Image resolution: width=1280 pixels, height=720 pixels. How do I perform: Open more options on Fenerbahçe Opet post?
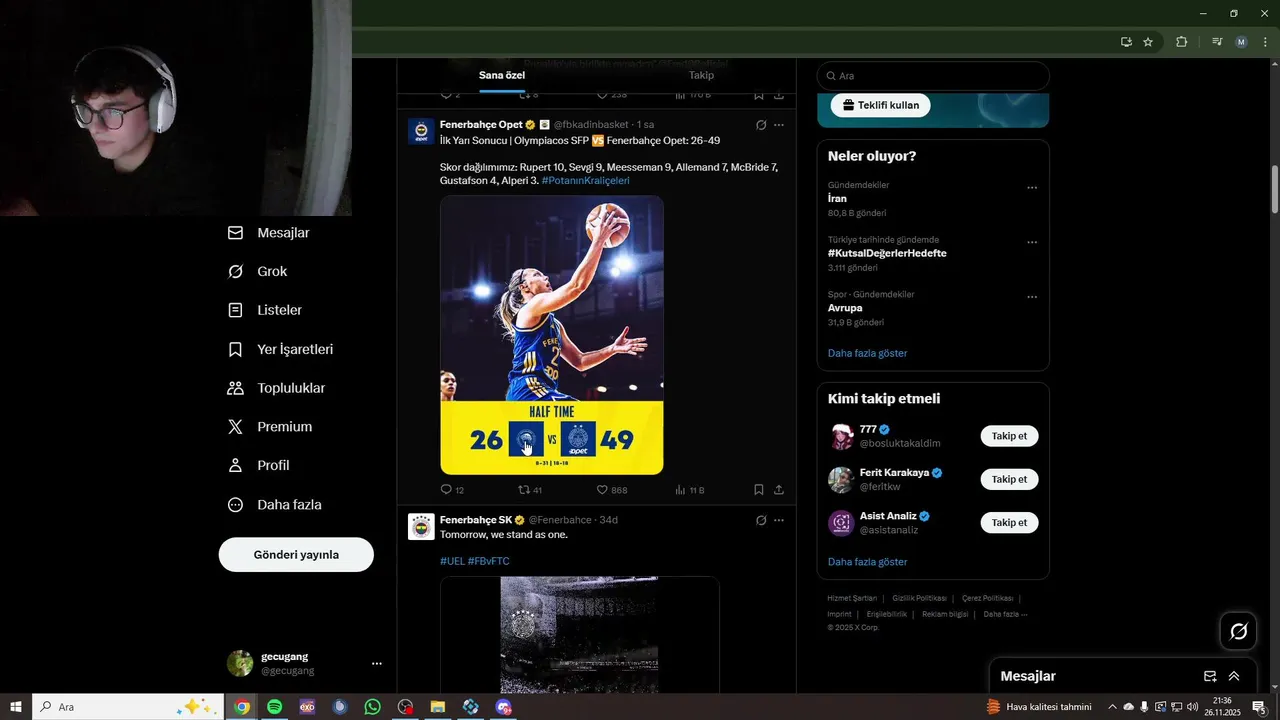[779, 125]
